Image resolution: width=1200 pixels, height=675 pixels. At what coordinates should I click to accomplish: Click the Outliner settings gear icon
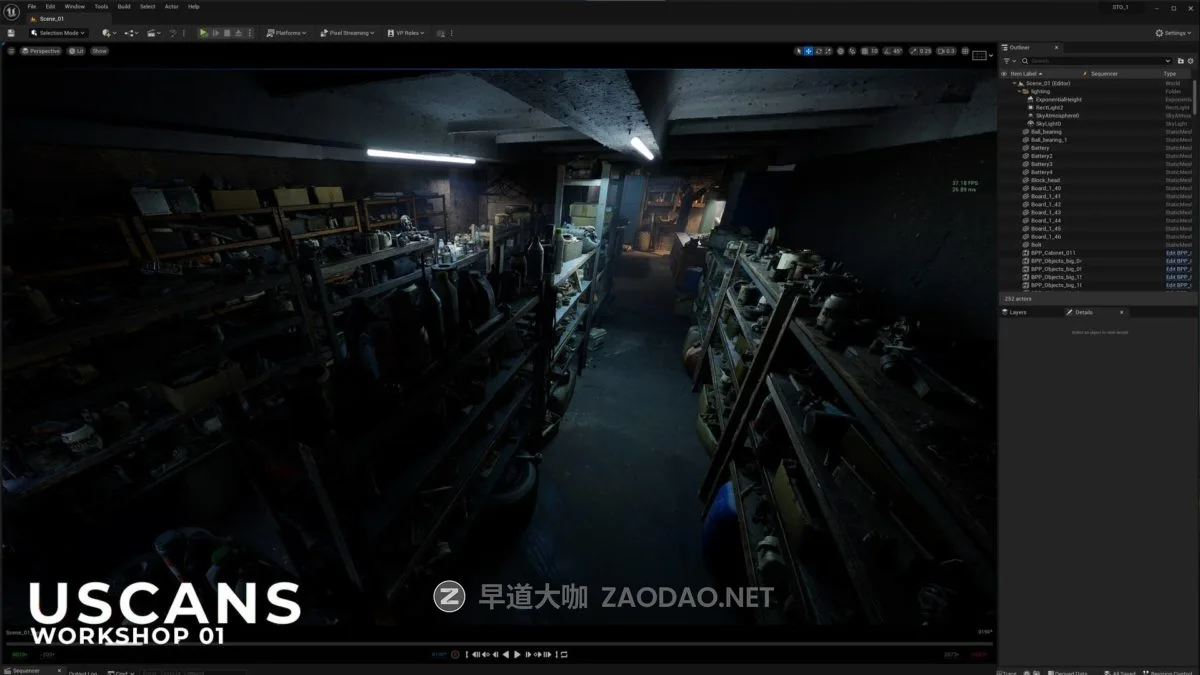click(x=1189, y=61)
